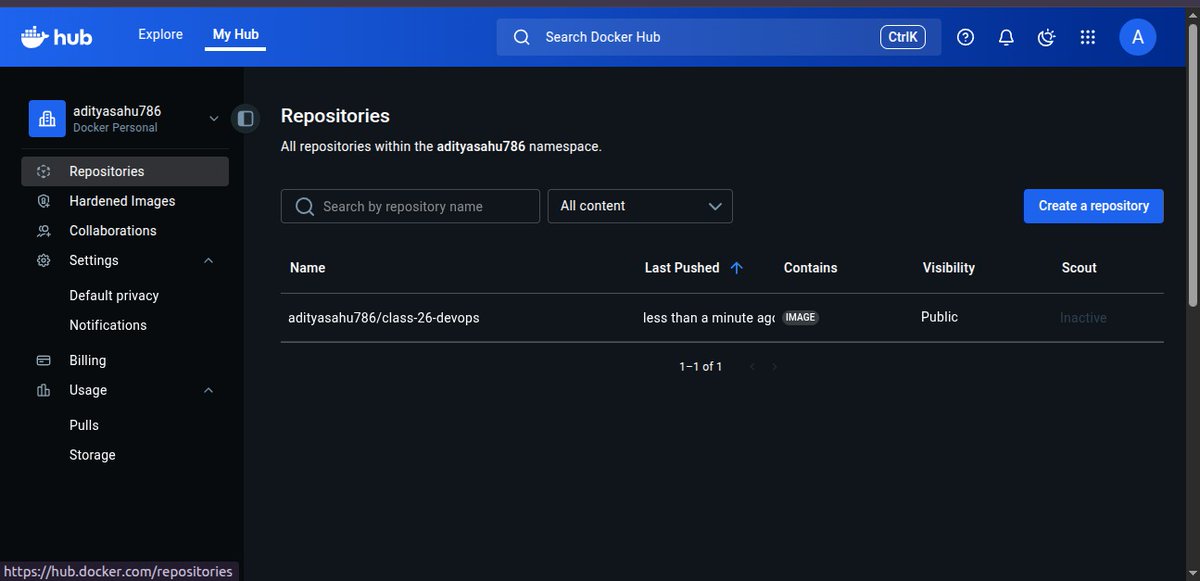Click the Public visibility cell

point(939,317)
